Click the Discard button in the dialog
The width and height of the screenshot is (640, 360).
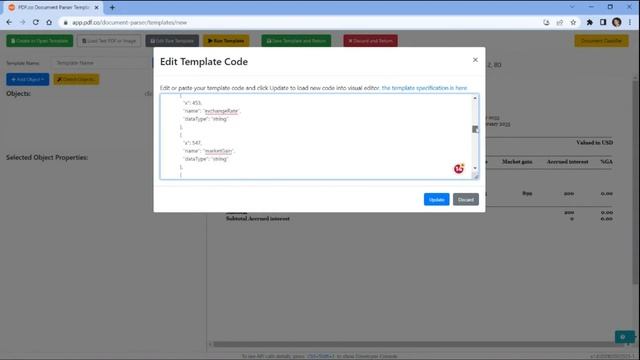[x=466, y=200]
